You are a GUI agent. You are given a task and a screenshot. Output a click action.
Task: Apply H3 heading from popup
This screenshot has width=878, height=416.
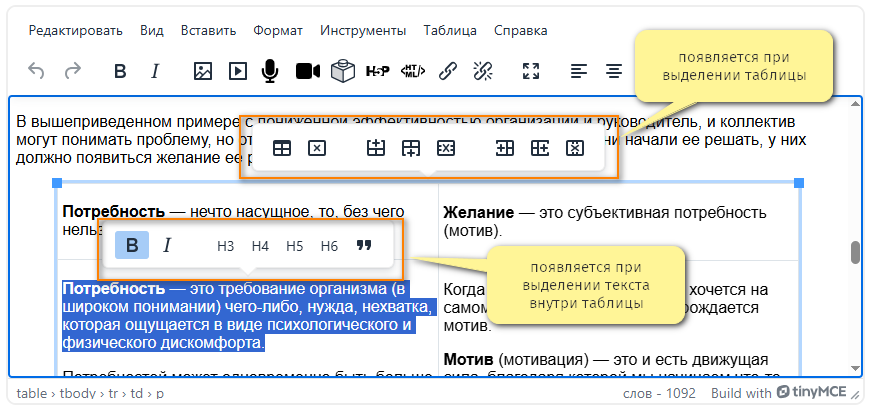[x=225, y=246]
